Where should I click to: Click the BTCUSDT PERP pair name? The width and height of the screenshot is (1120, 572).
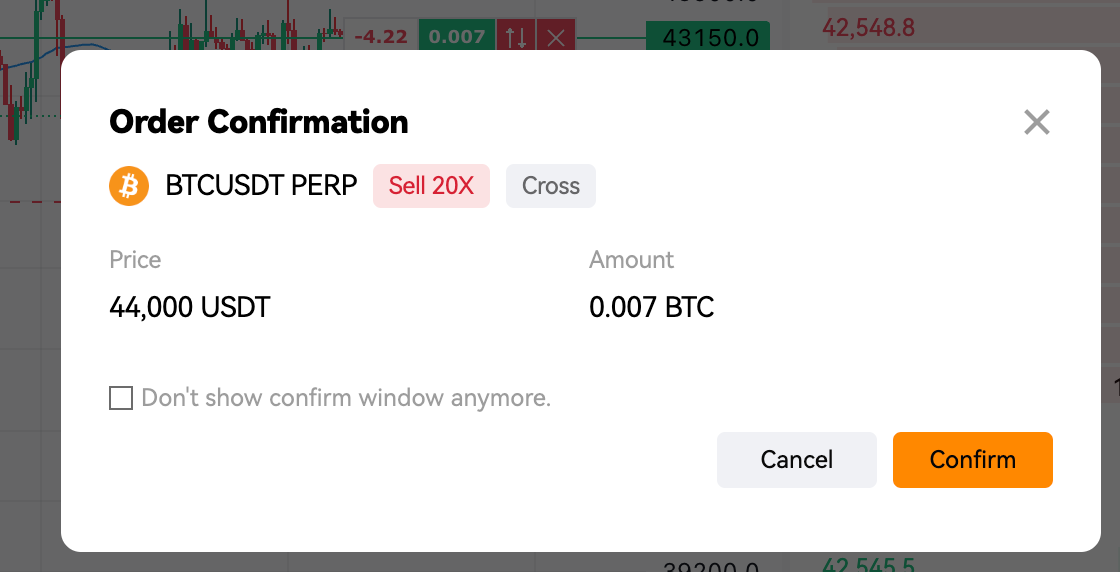point(261,186)
